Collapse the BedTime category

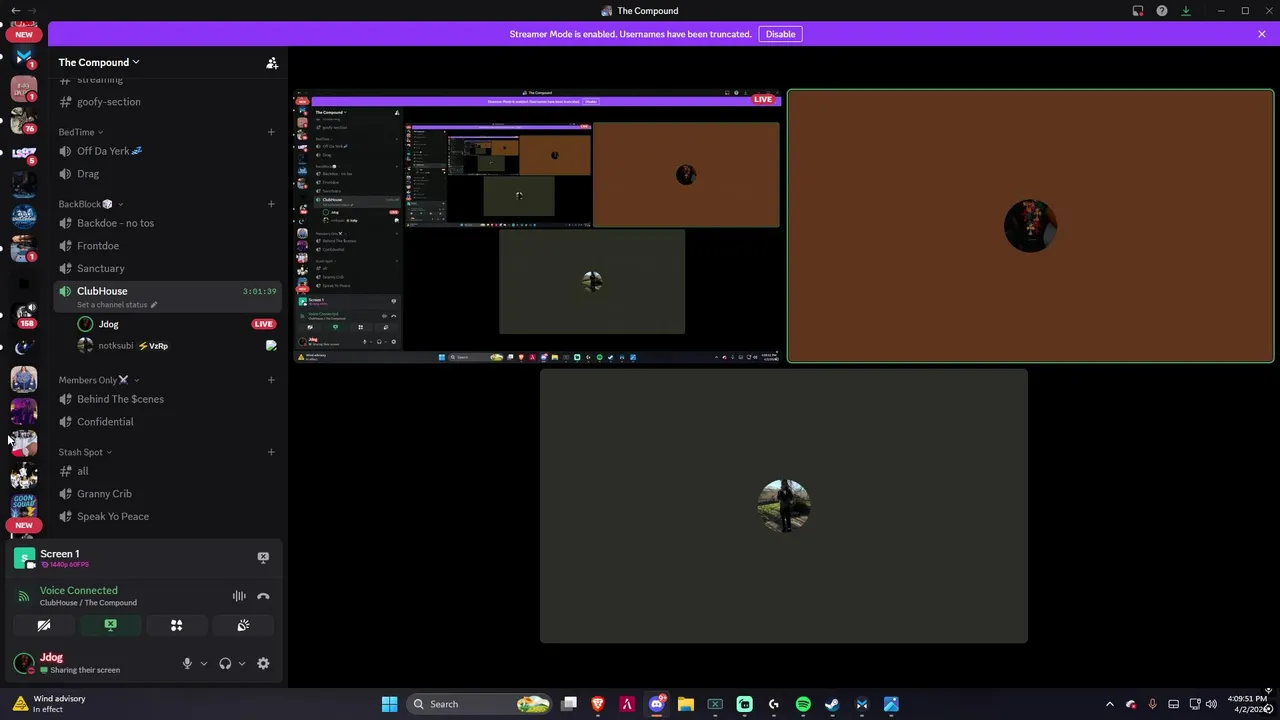click(80, 132)
